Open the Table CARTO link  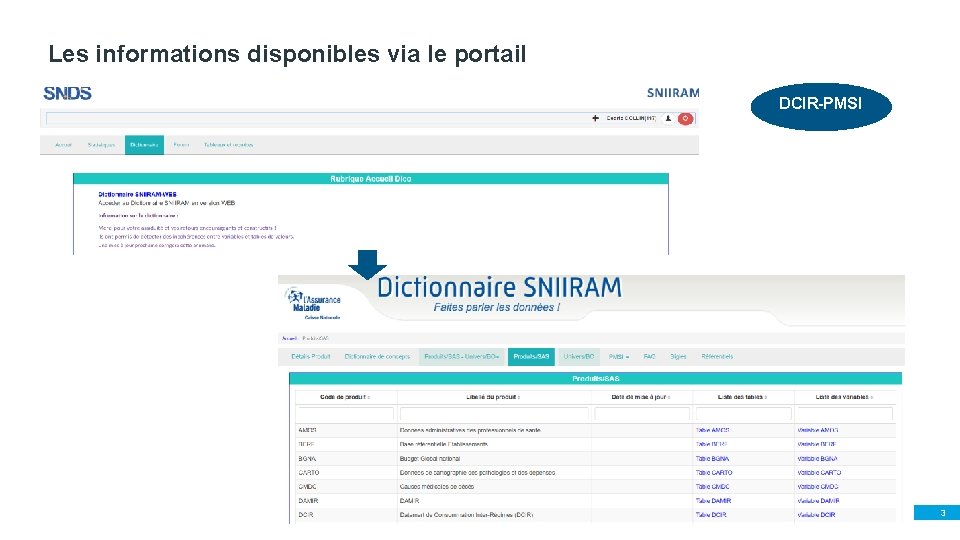[714, 473]
